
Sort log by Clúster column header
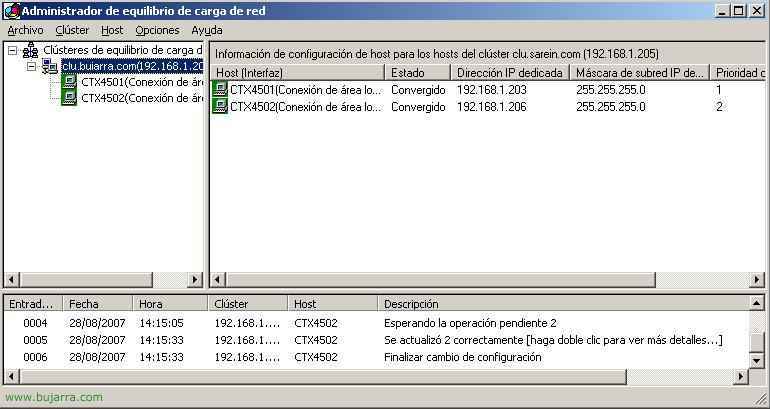tap(248, 304)
